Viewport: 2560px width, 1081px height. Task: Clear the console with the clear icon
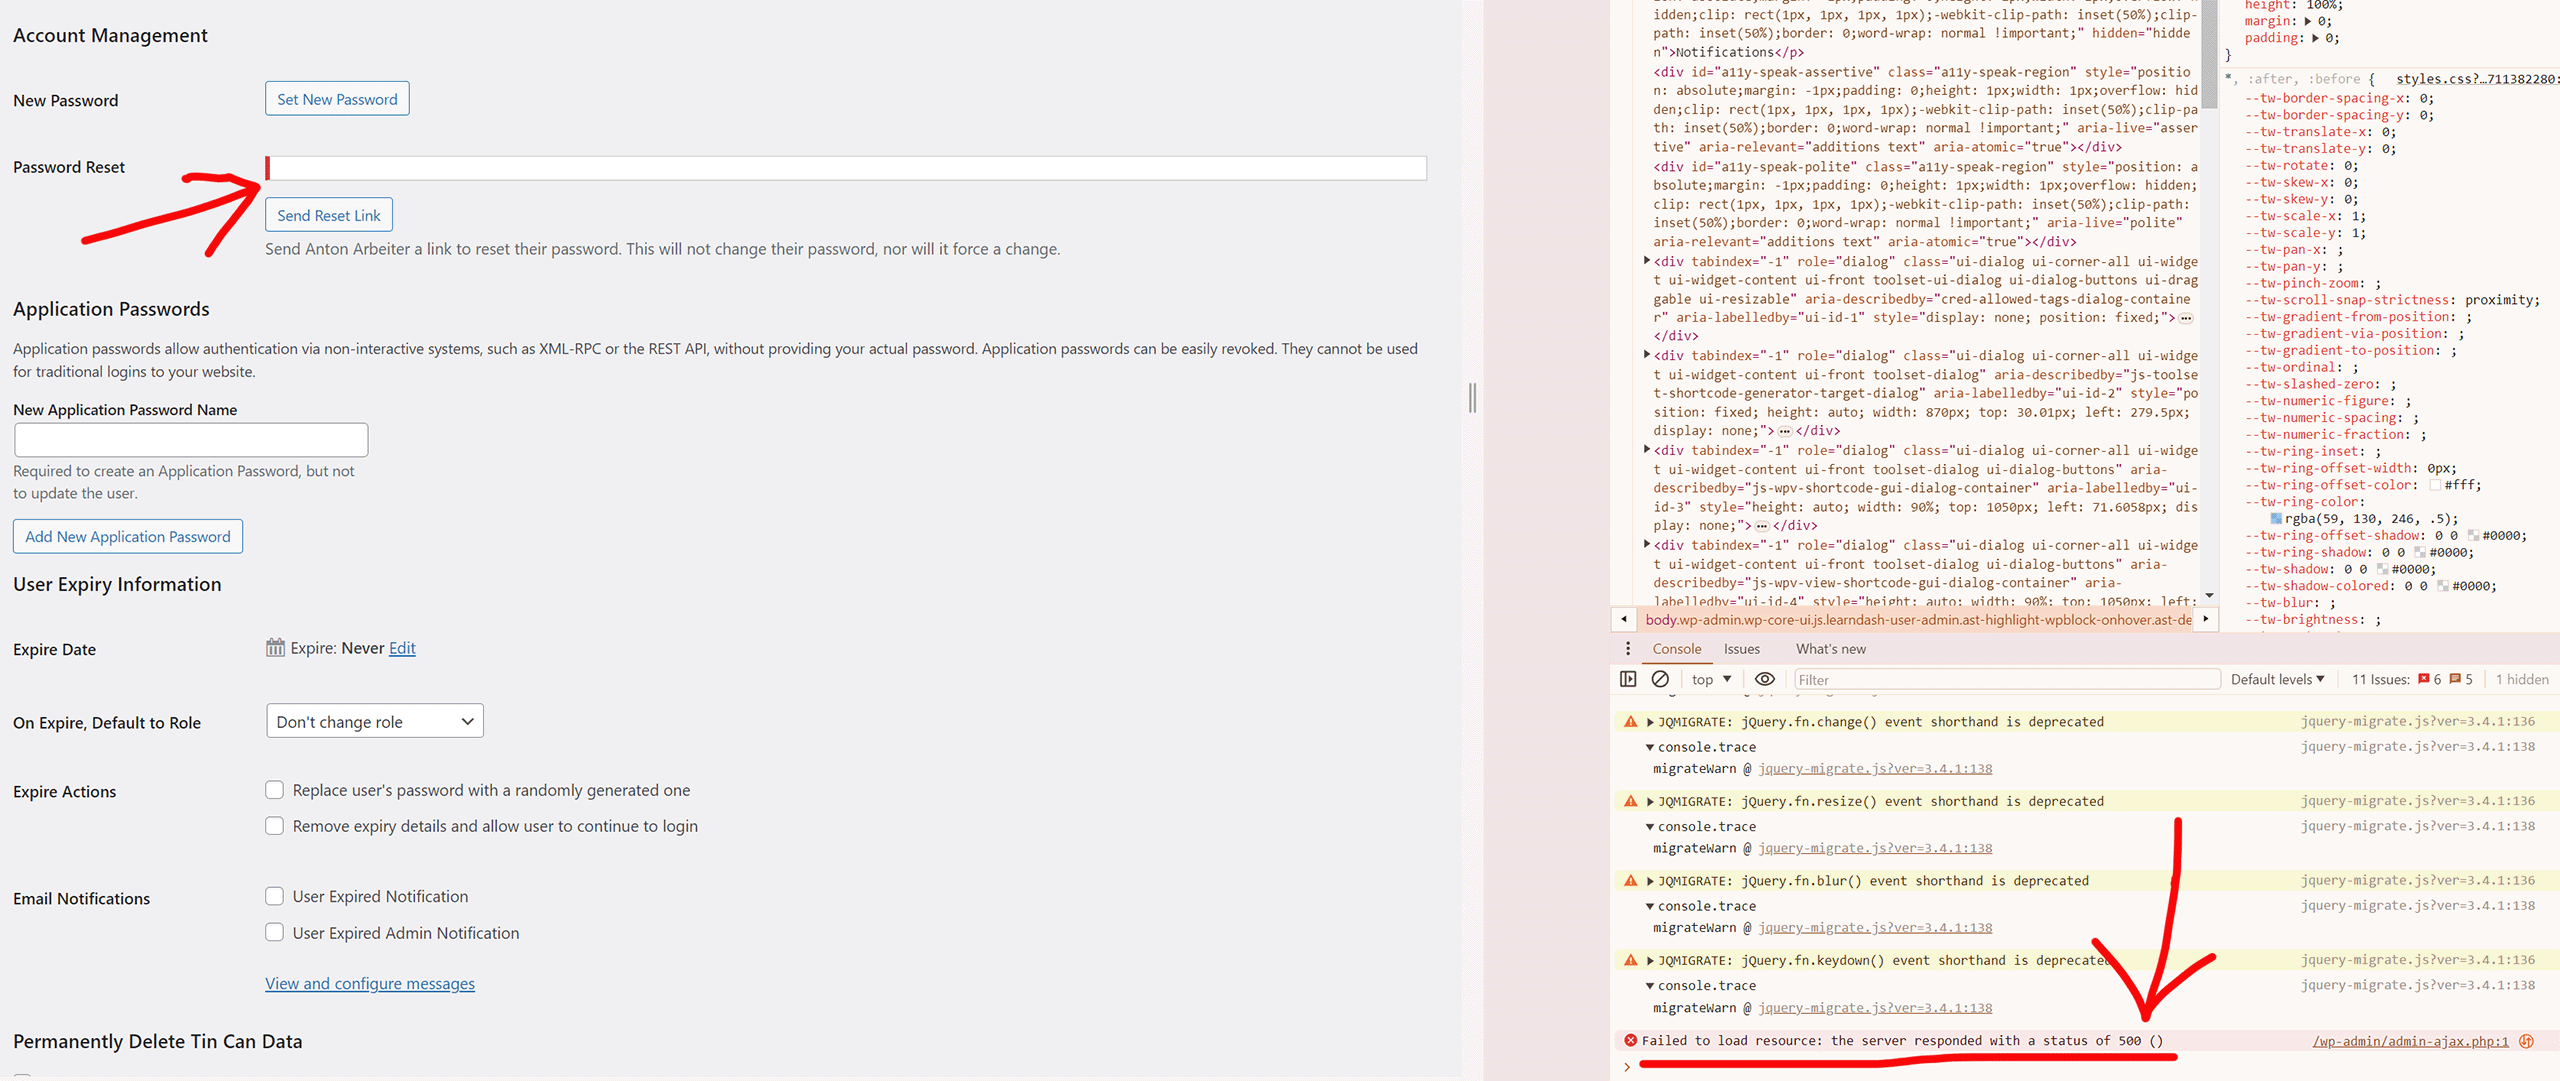[1660, 679]
